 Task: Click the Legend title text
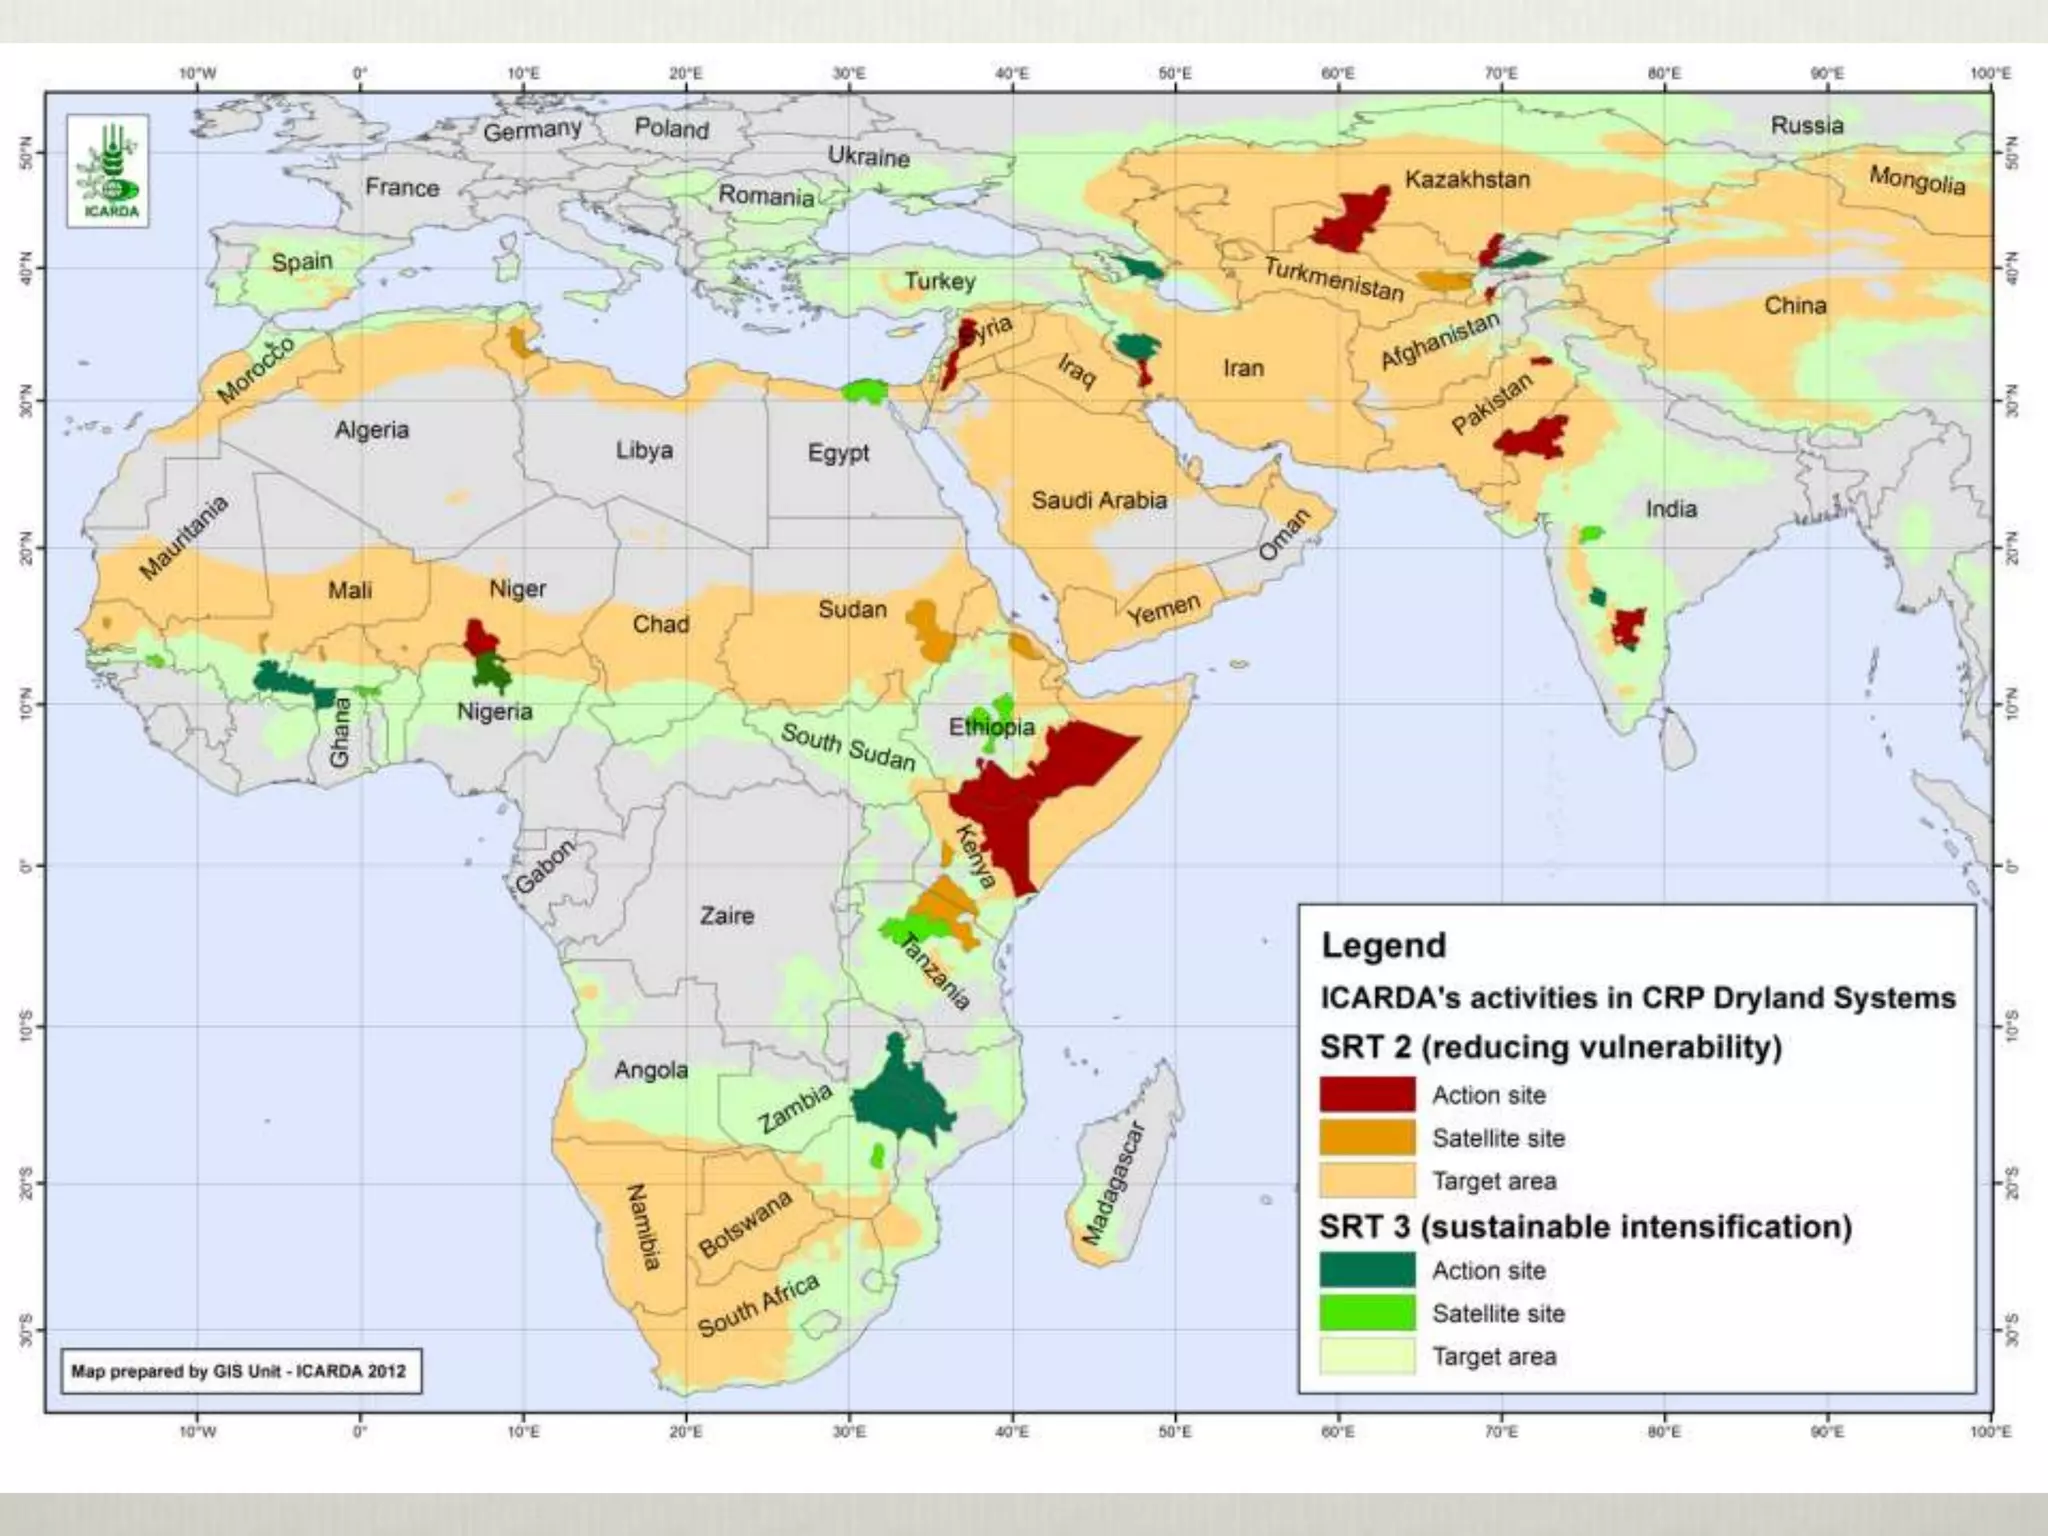[x=1383, y=945]
